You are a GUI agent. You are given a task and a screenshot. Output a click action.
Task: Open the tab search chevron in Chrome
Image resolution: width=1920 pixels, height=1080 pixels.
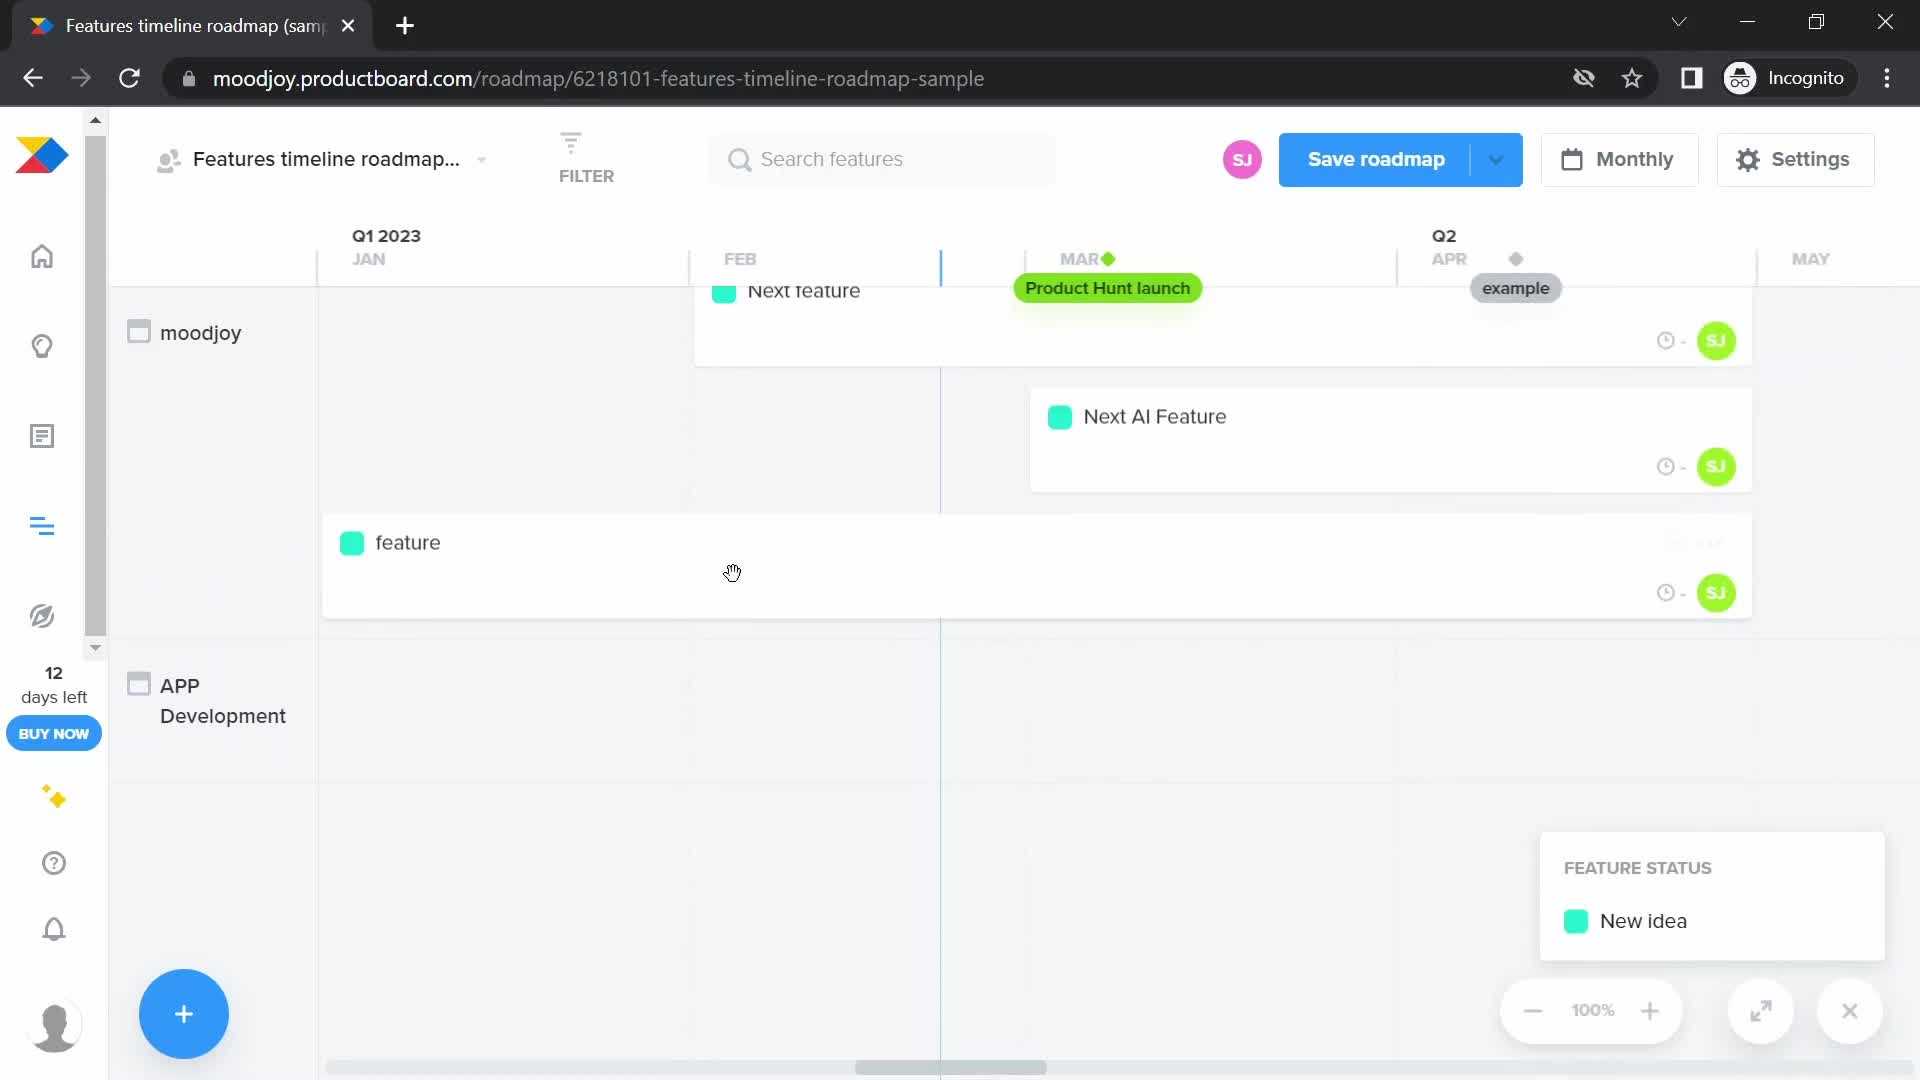click(1679, 22)
